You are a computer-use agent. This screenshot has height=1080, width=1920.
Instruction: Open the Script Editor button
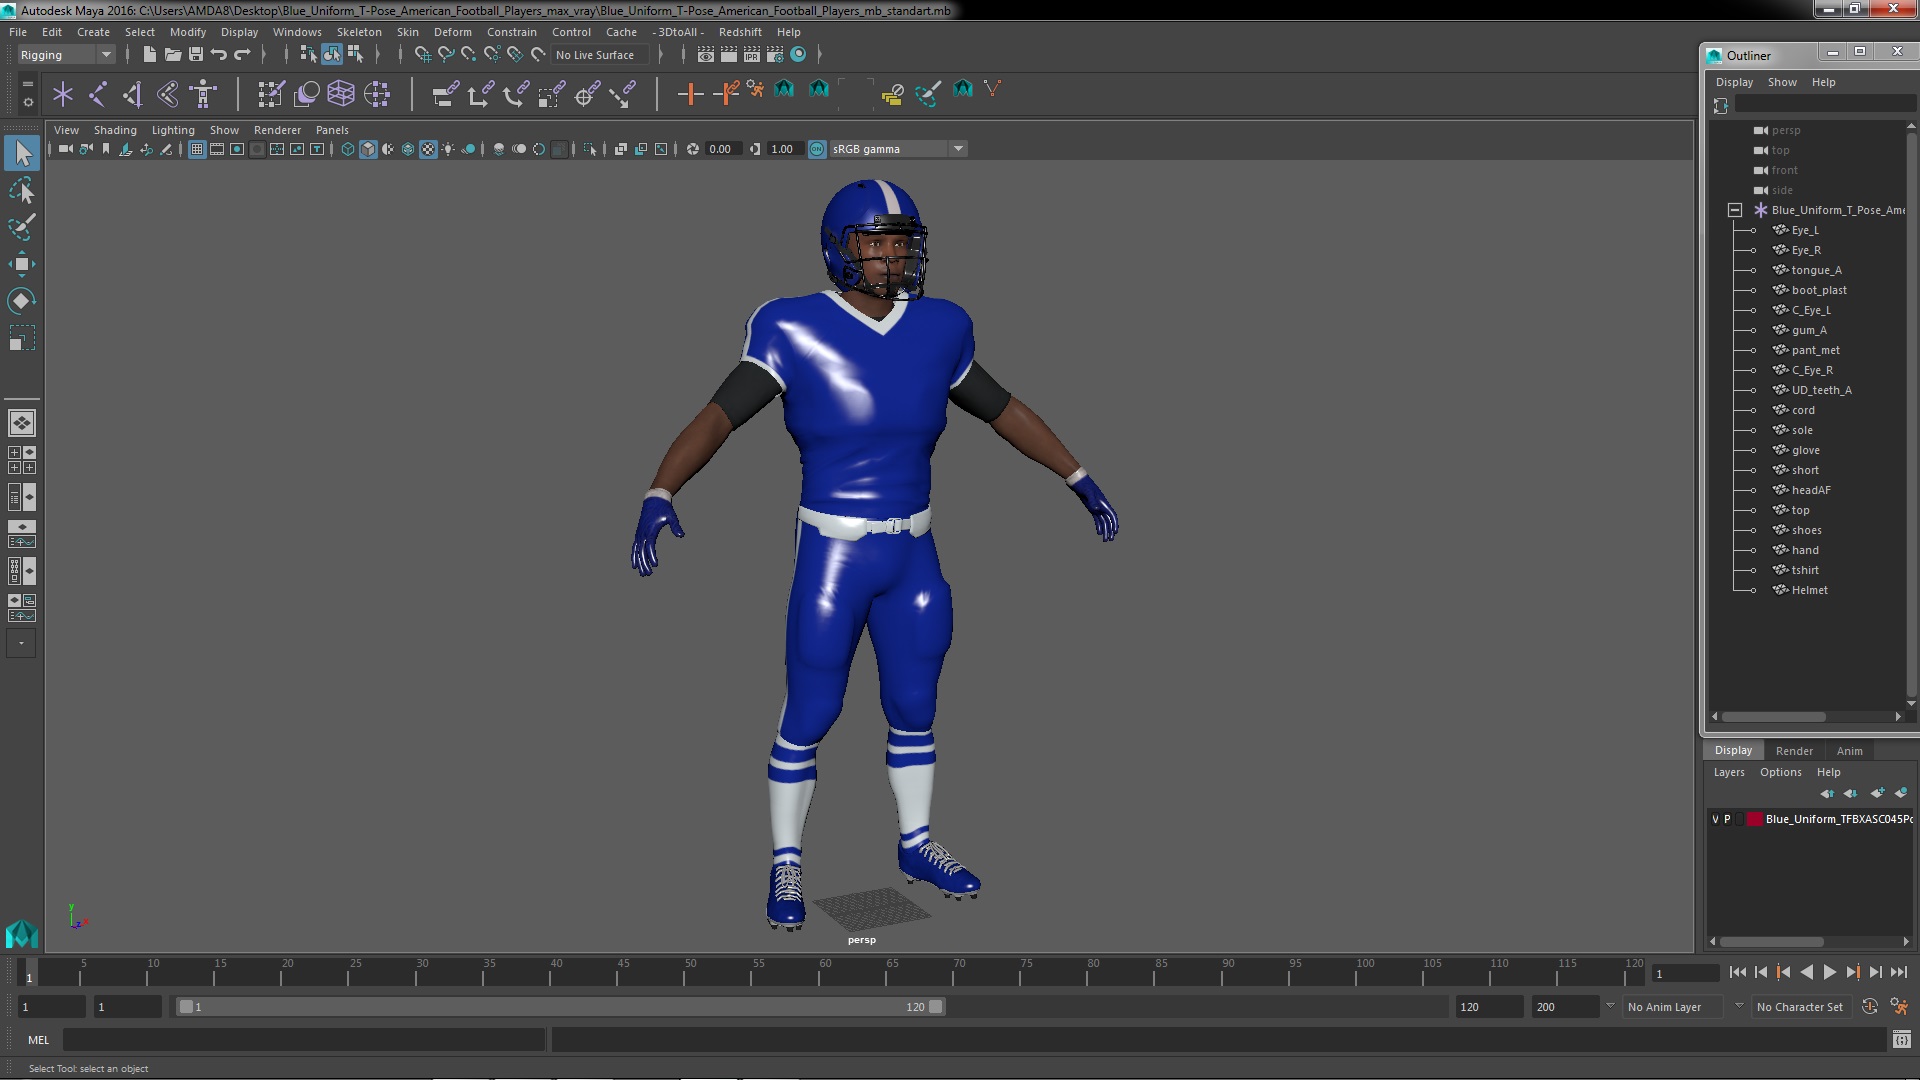point(1901,1040)
